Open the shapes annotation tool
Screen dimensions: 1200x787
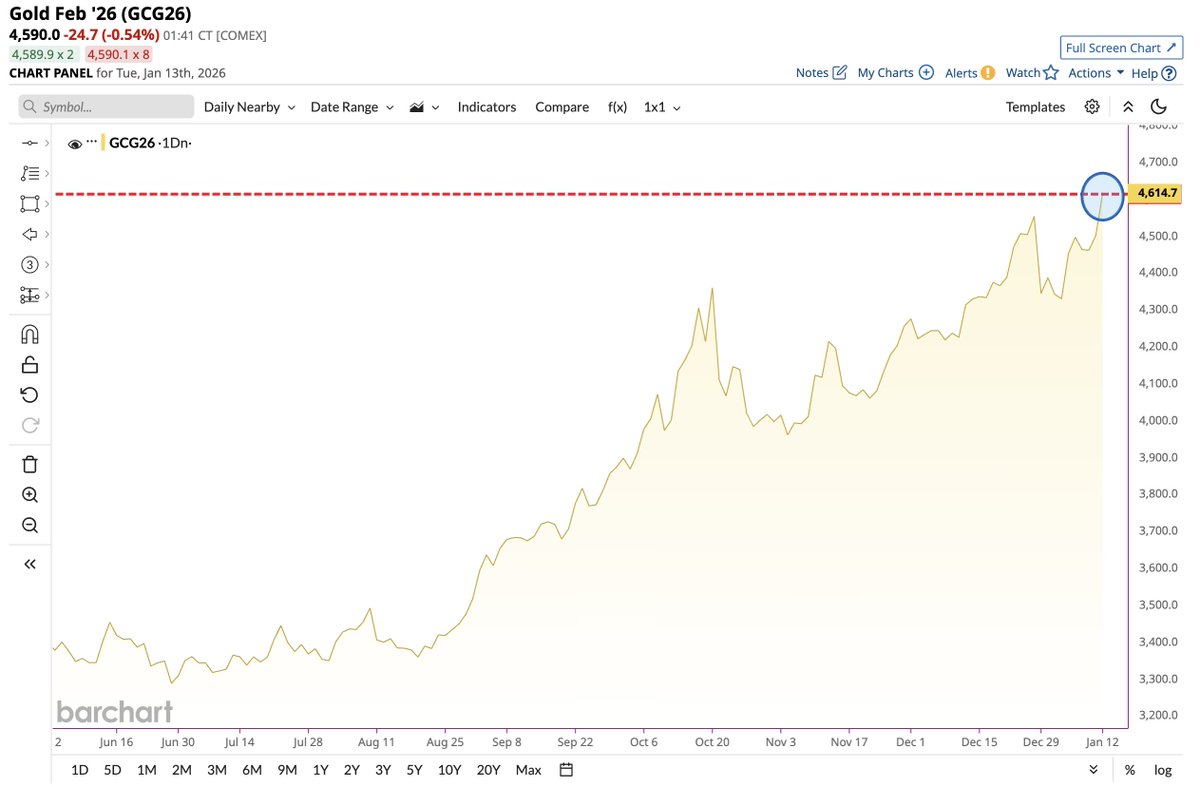[28, 203]
